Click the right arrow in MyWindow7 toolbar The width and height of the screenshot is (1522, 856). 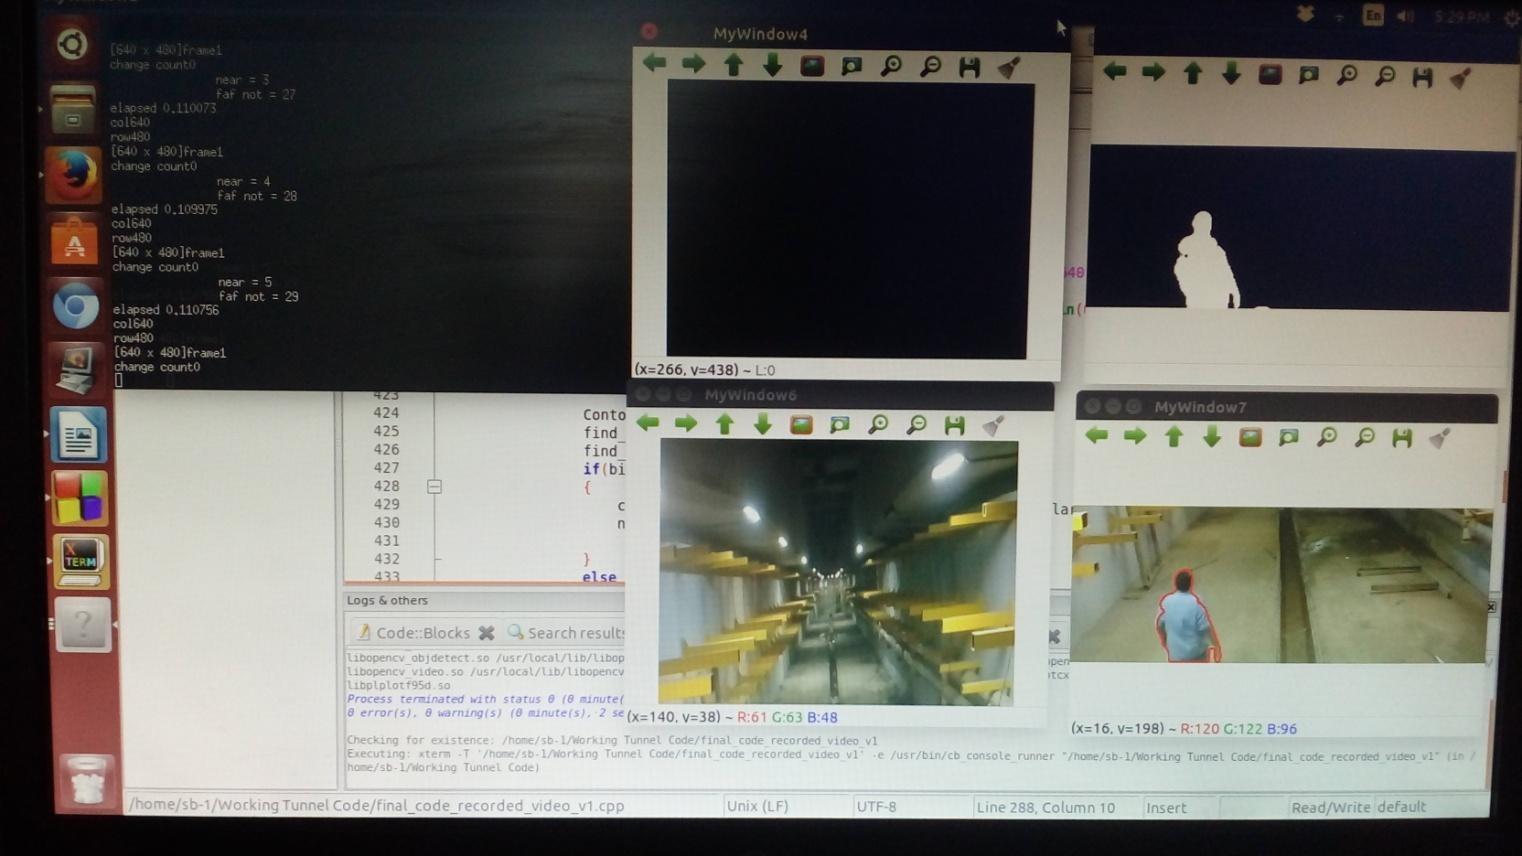tap(1135, 436)
